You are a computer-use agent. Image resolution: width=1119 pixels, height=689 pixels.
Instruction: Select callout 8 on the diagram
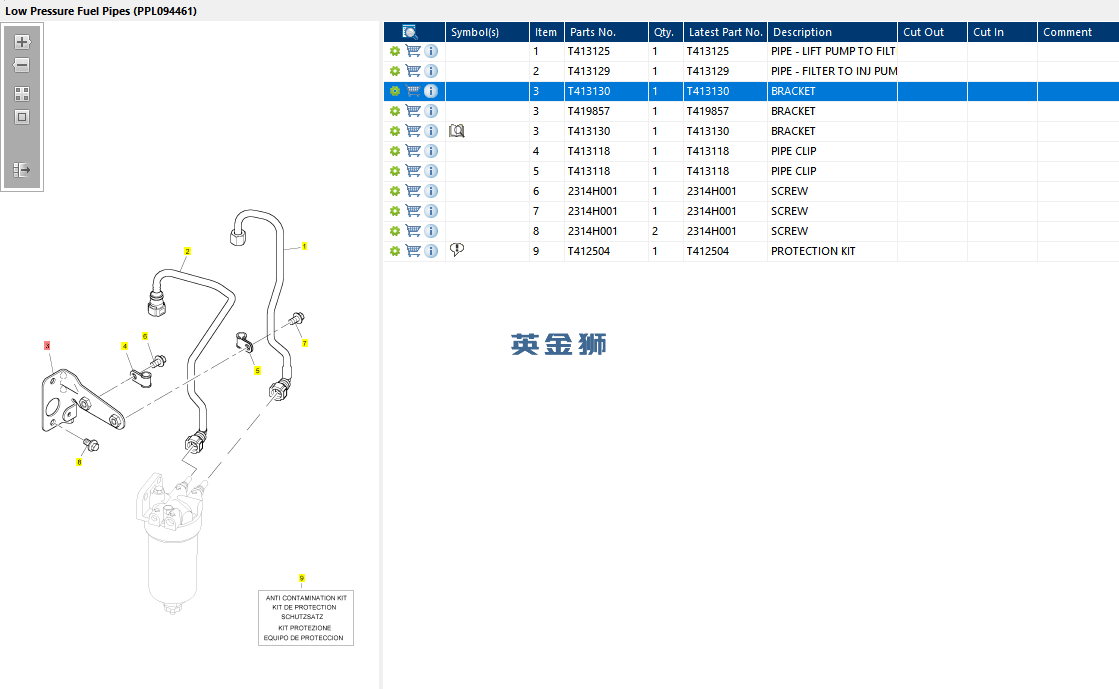pos(79,462)
